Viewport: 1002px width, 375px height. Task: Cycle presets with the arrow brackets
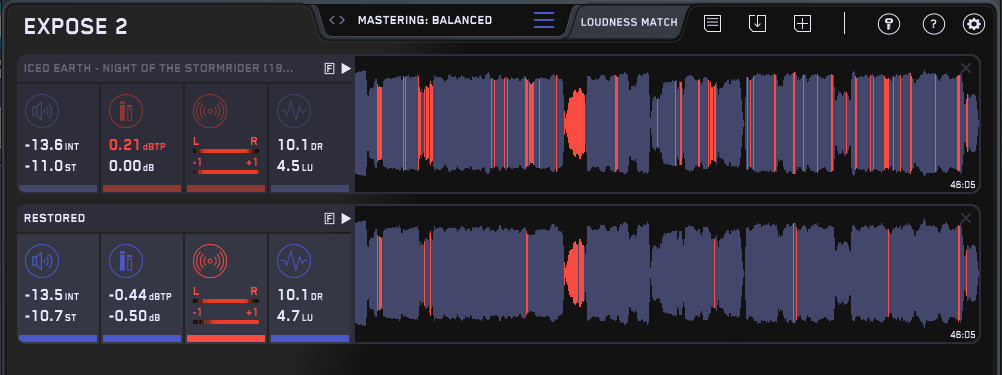click(x=337, y=20)
